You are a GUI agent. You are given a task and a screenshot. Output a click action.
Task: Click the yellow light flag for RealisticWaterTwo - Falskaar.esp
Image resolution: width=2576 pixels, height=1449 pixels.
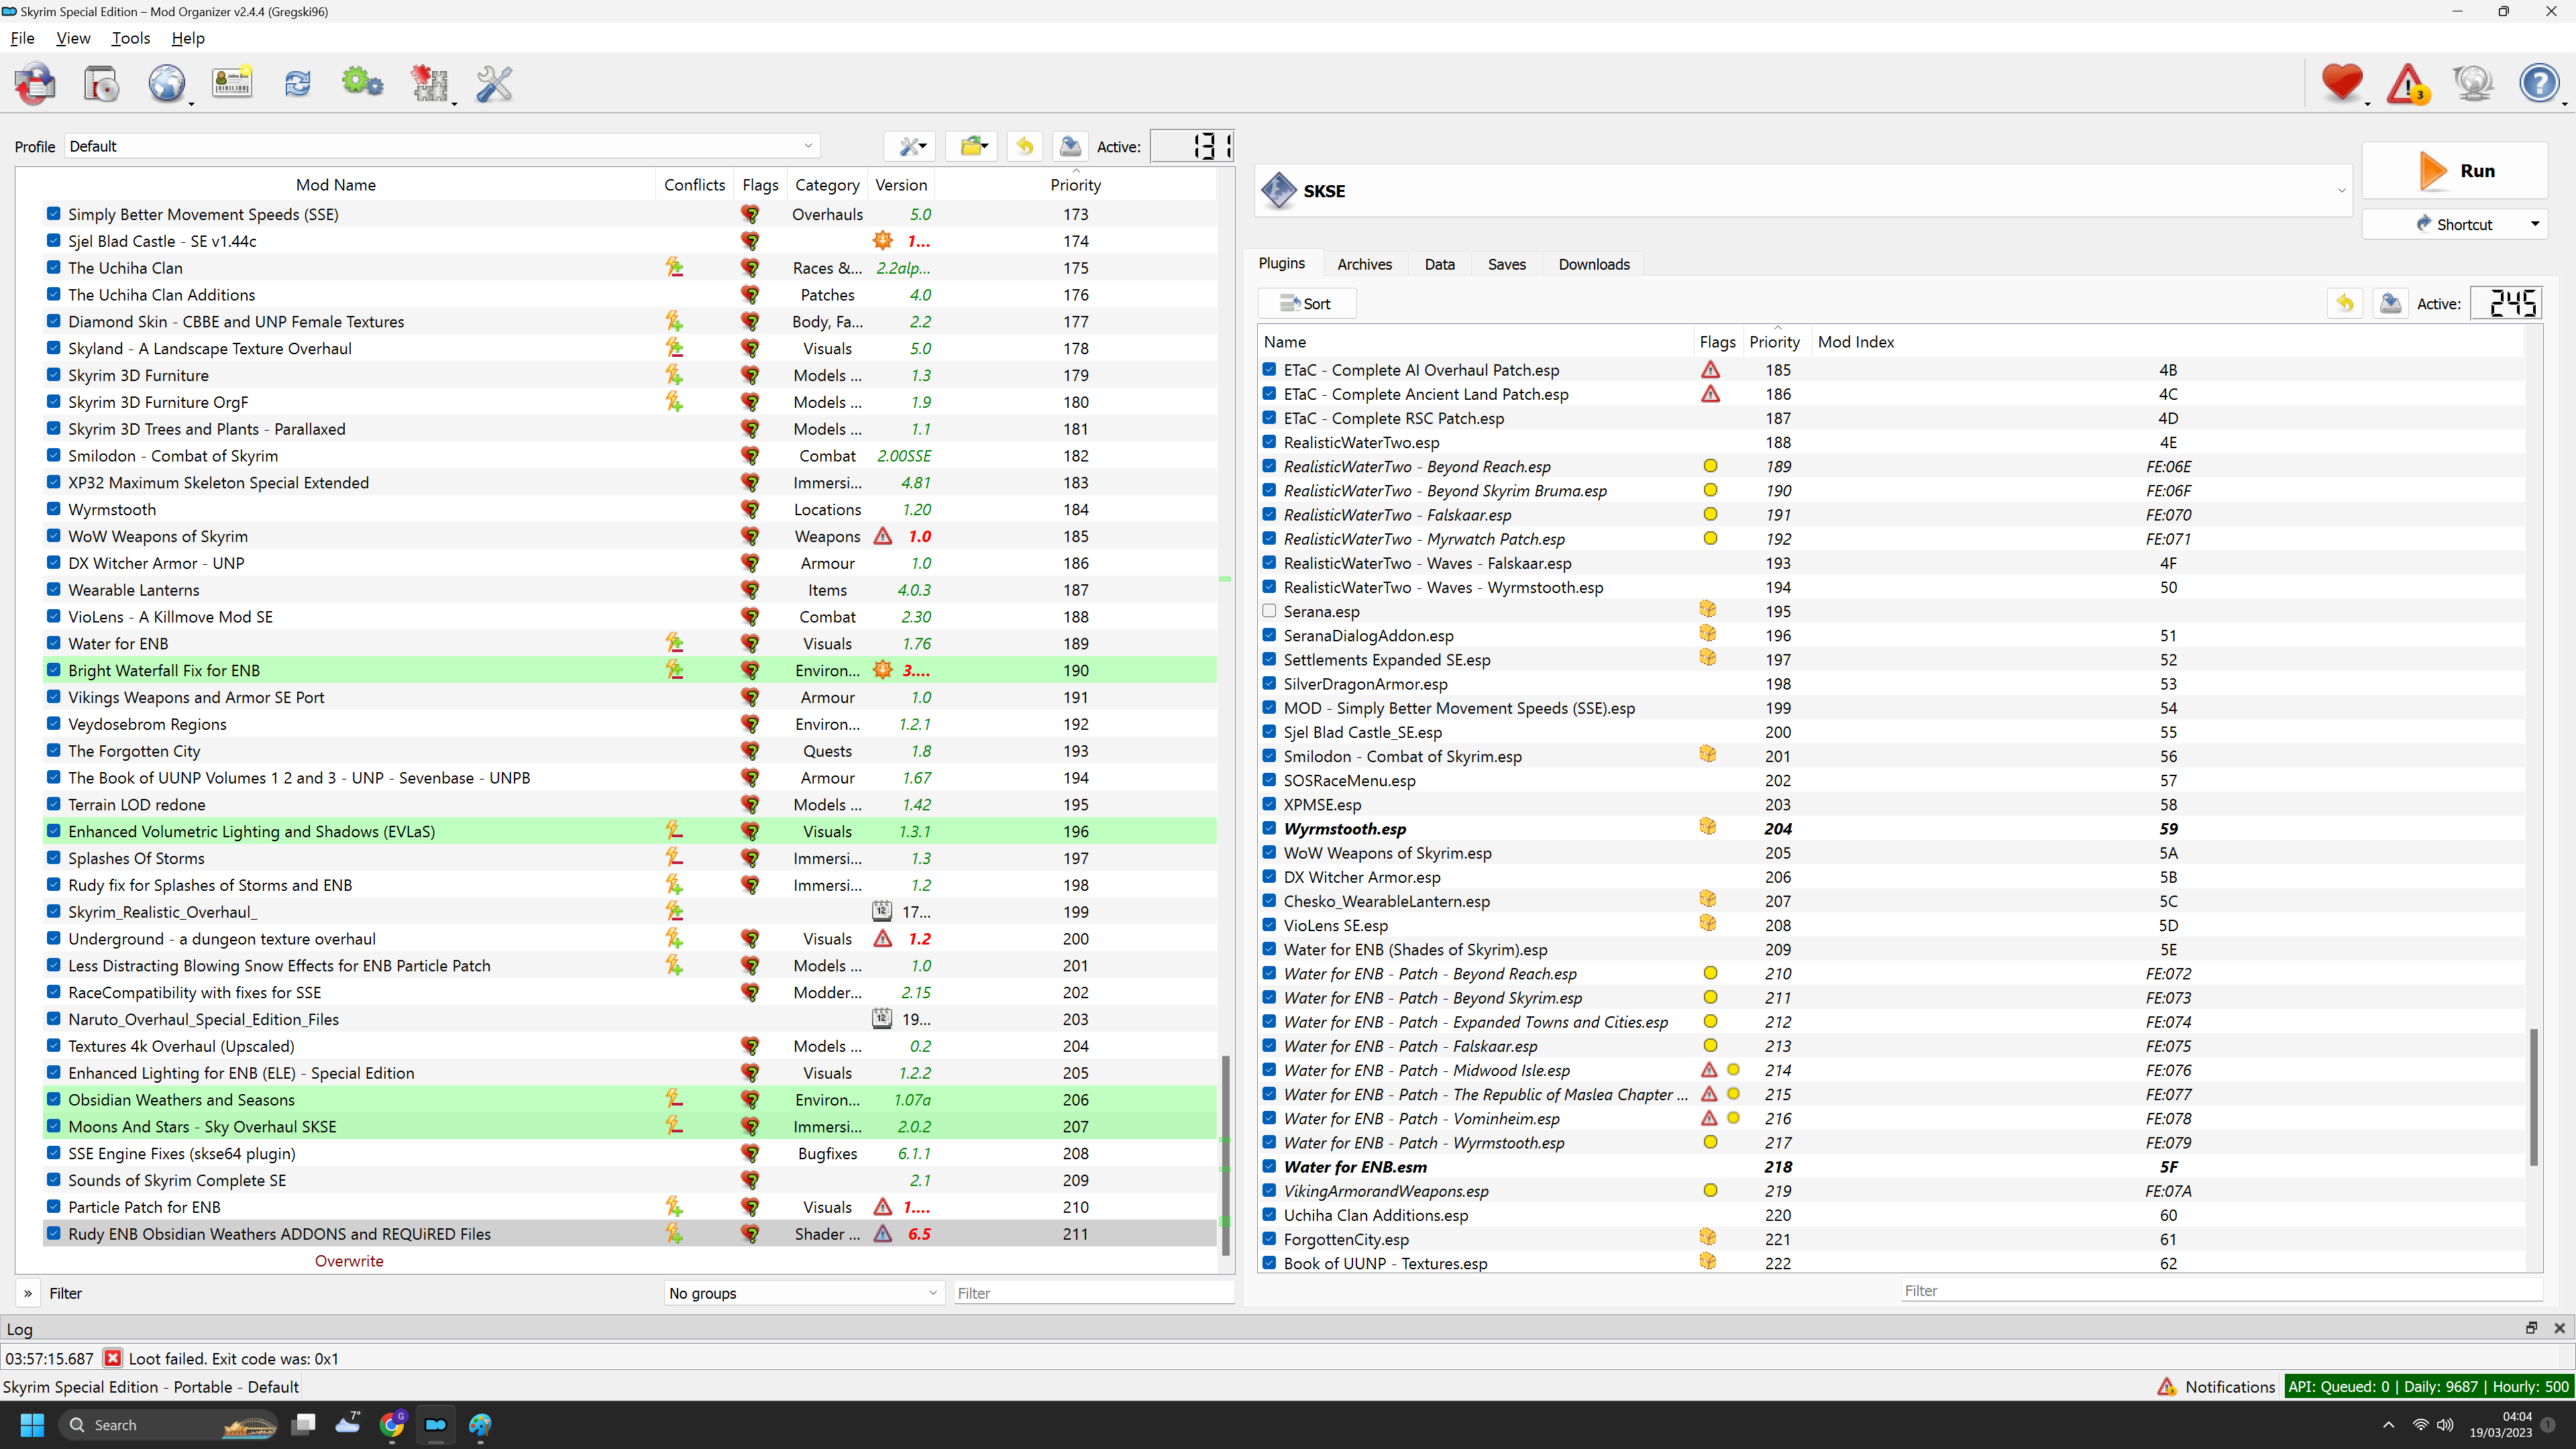(1710, 514)
